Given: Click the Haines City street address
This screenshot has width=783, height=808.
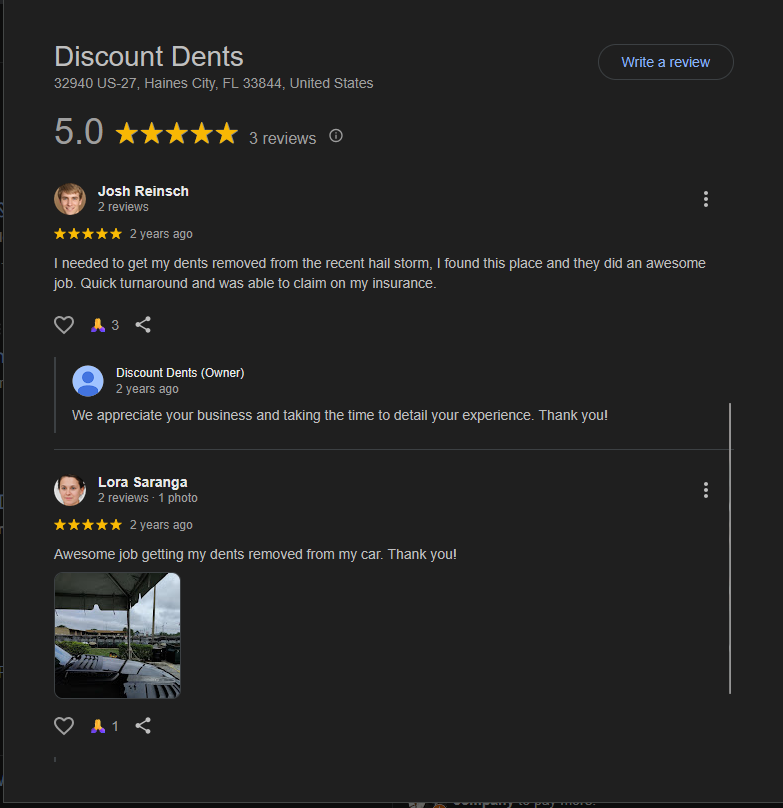Looking at the screenshot, I should click(x=213, y=83).
